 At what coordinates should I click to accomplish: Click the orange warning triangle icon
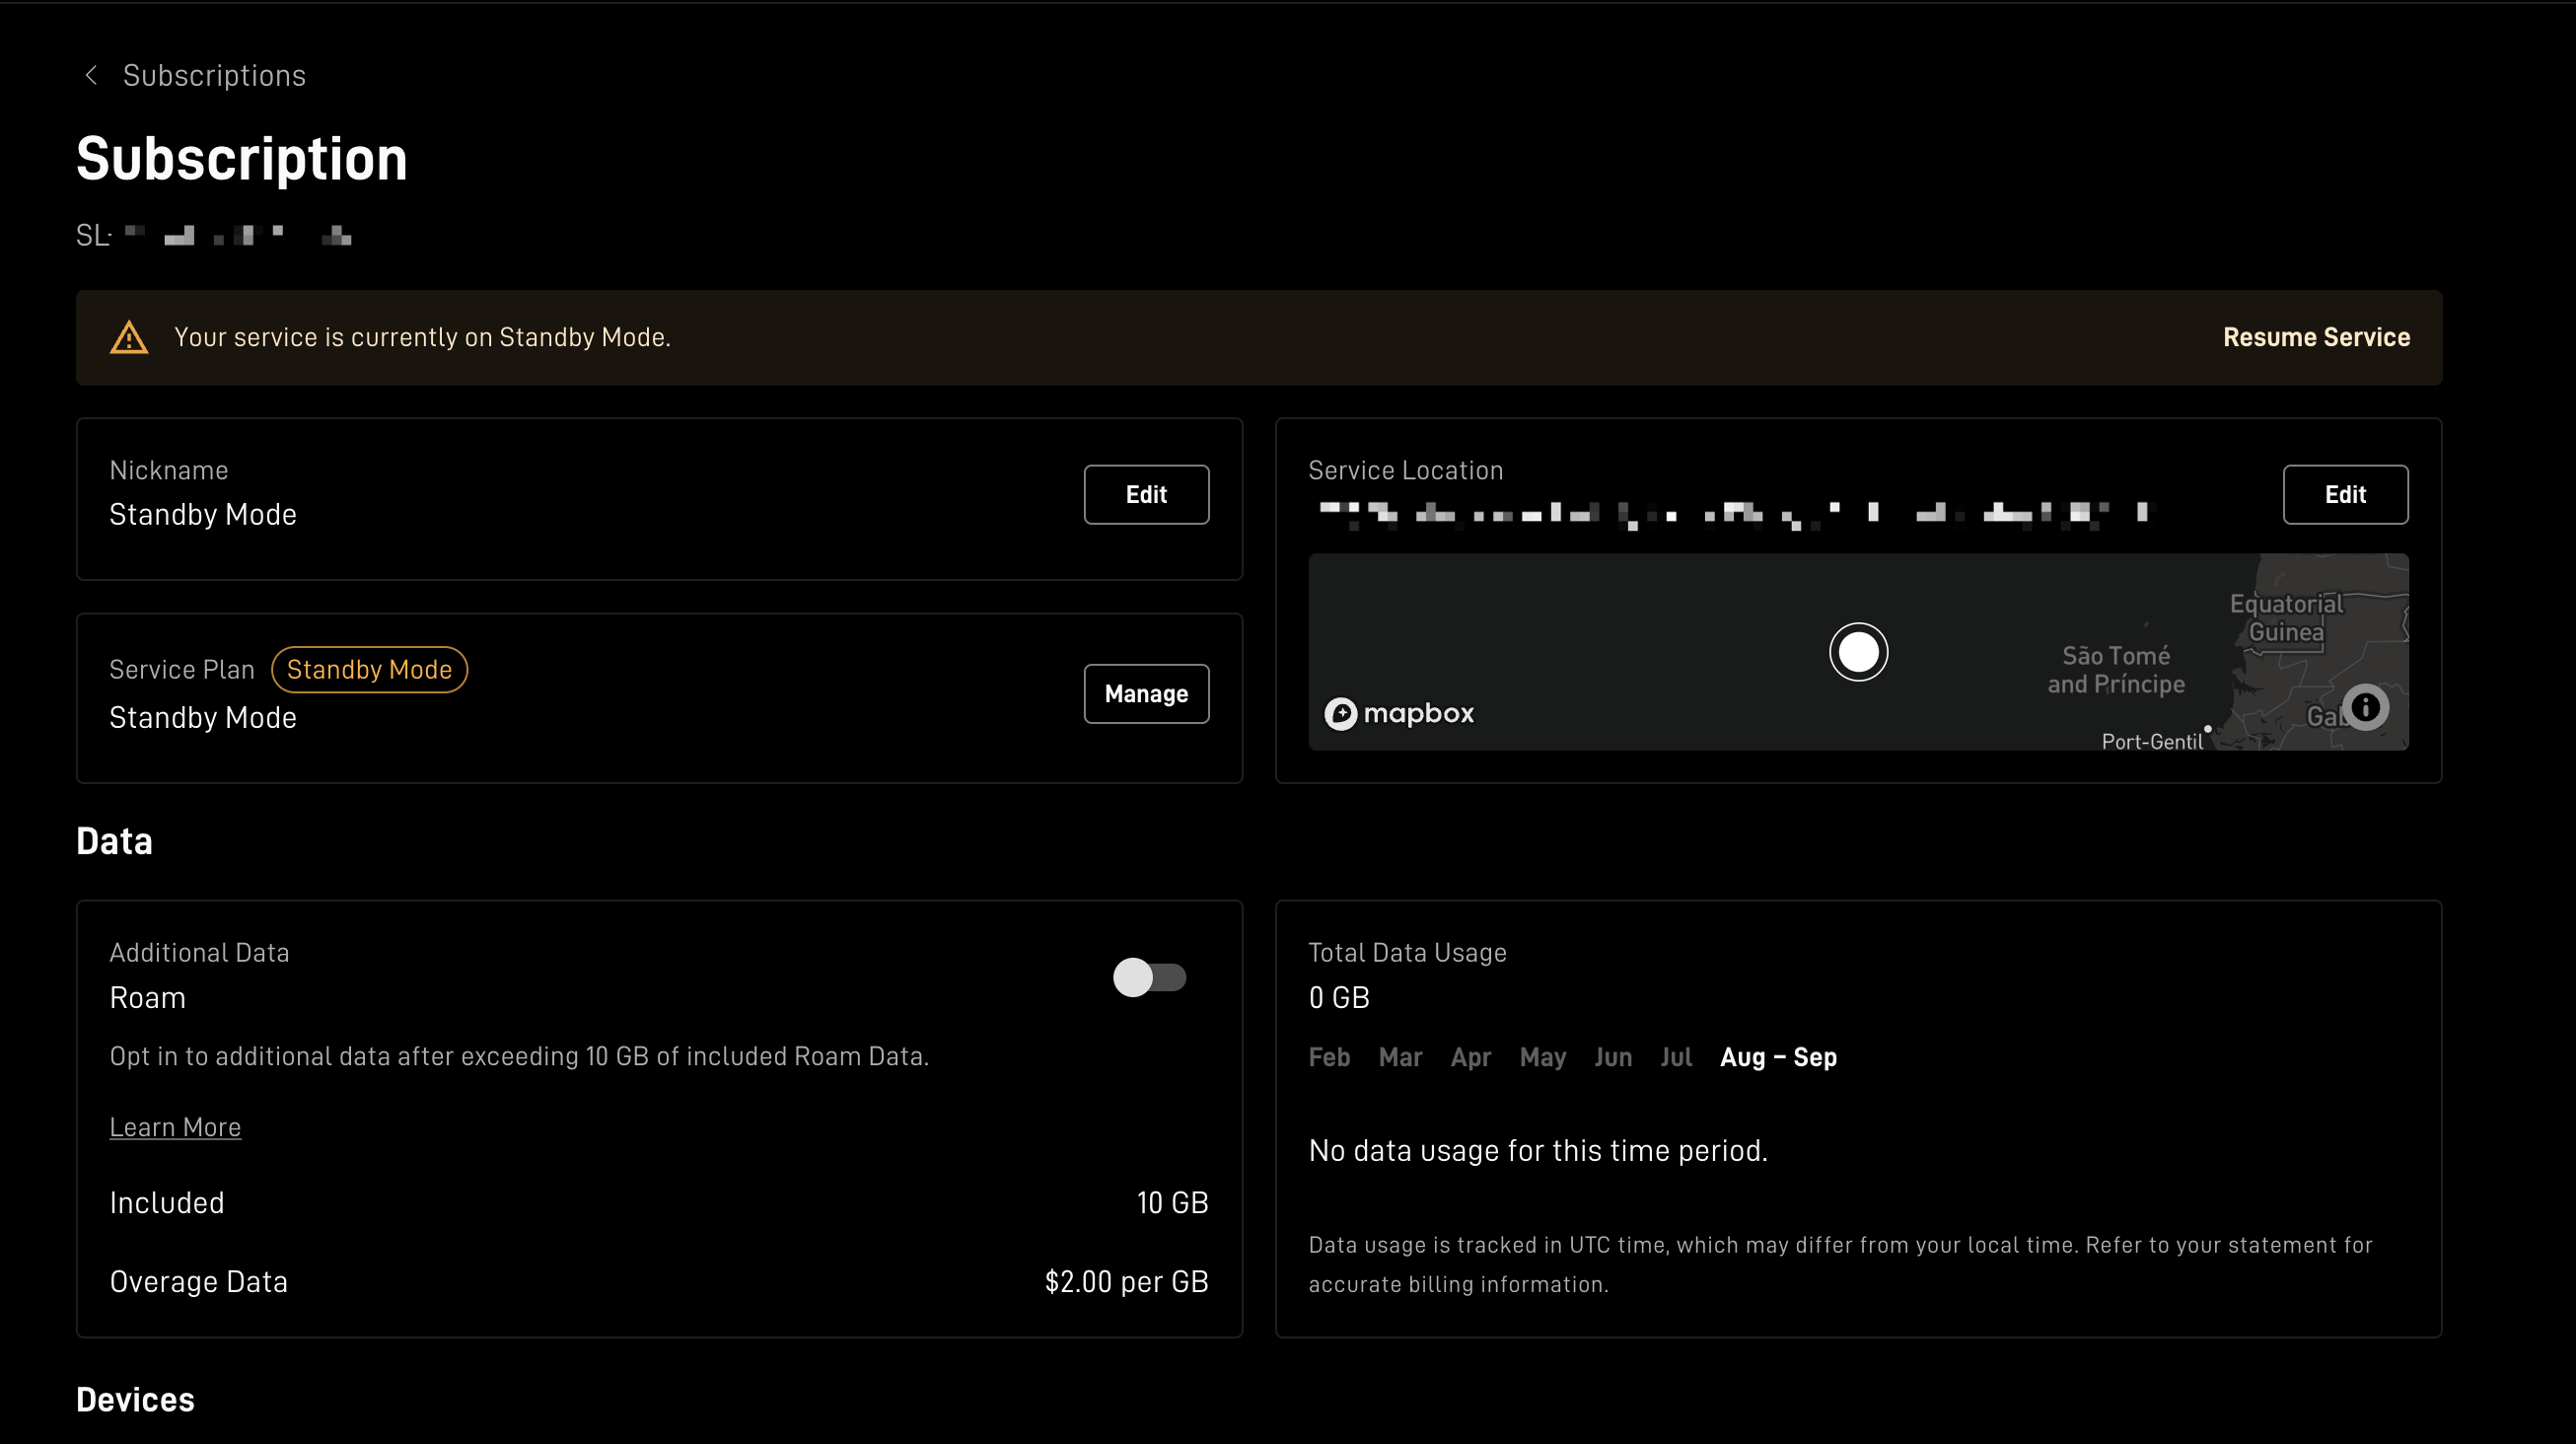pyautogui.click(x=129, y=338)
